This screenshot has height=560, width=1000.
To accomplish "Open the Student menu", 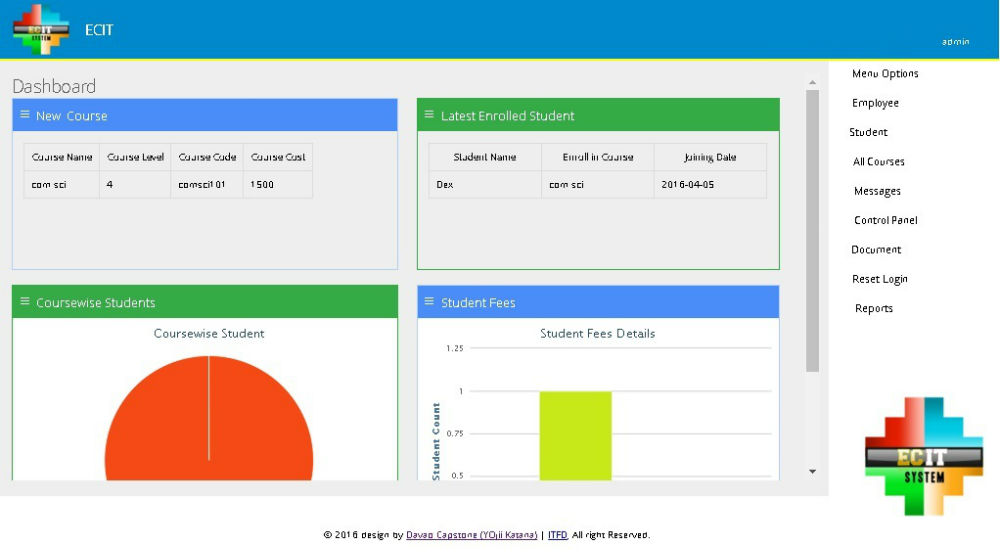I will 868,132.
